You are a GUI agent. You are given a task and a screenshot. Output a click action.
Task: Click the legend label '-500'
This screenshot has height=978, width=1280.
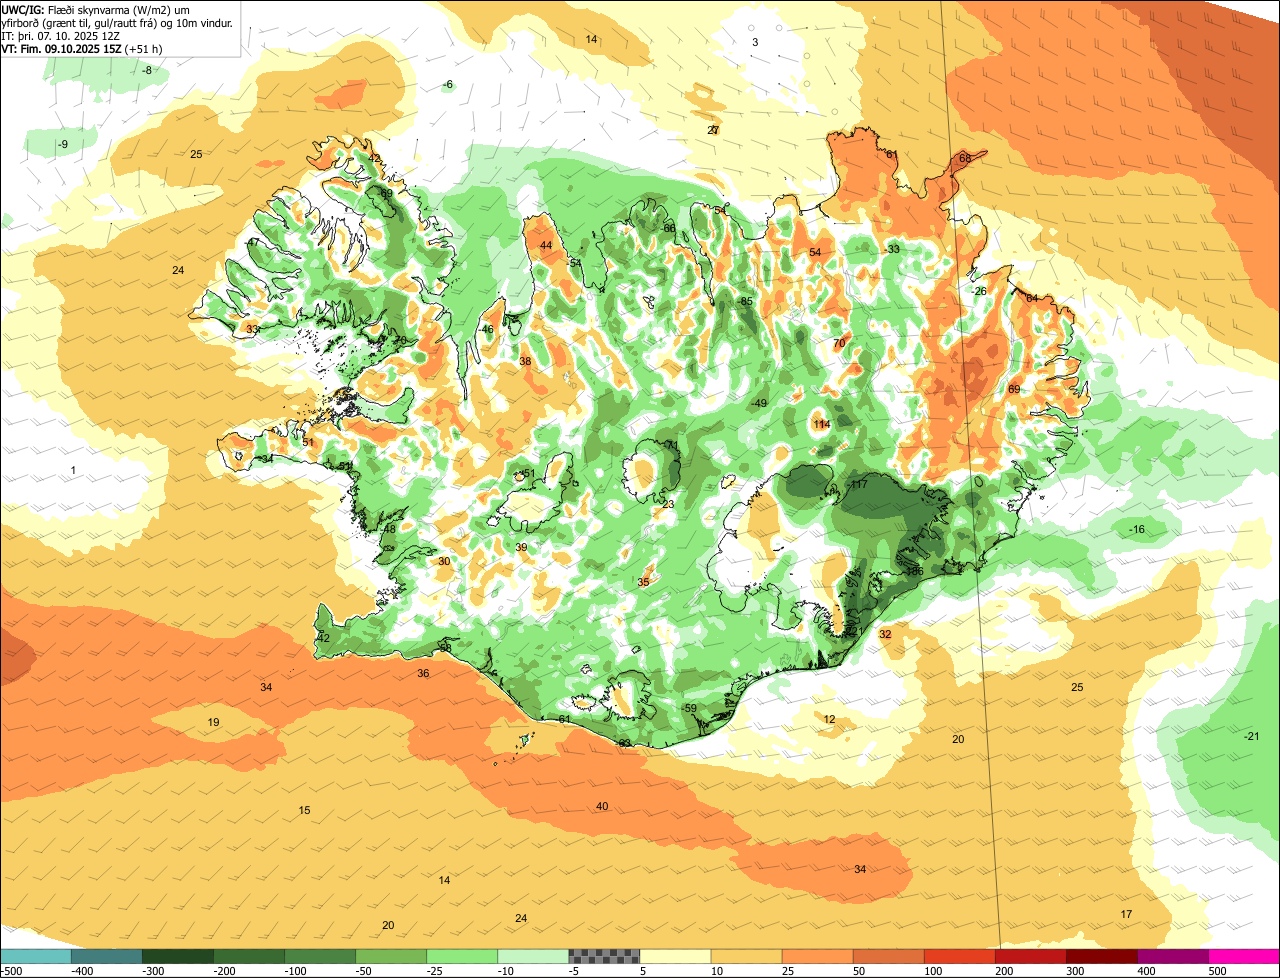coord(13,970)
